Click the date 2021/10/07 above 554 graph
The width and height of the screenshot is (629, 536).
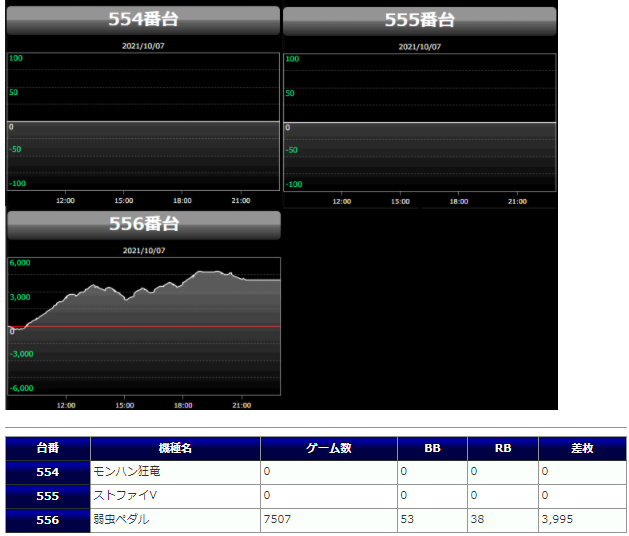point(143,46)
